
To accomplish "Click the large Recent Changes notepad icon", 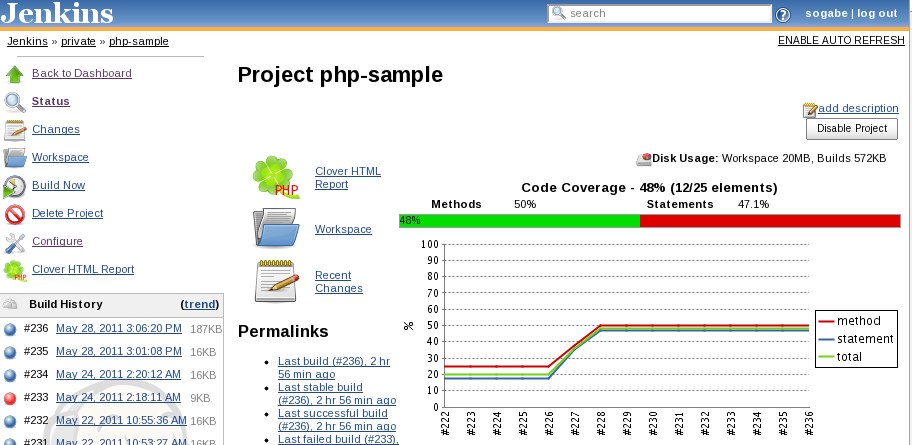I will tap(277, 282).
